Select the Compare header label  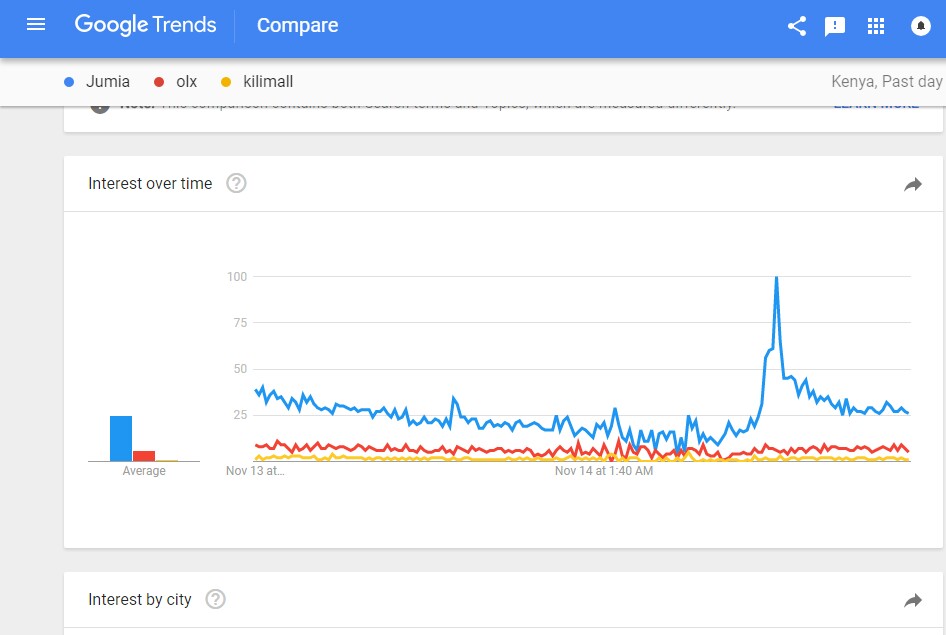point(297,25)
